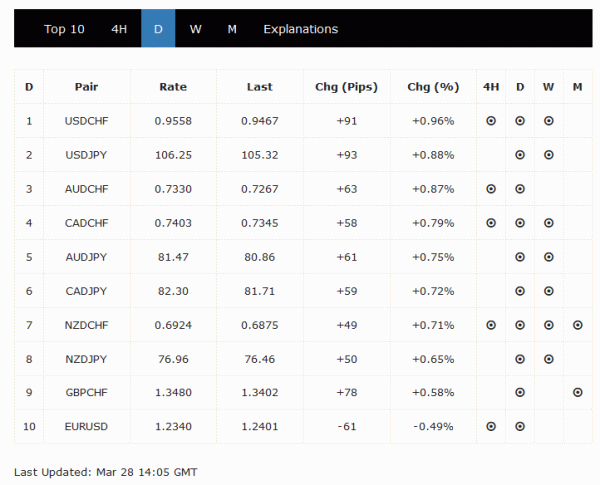Sort by Chg (Pips) column header
This screenshot has width=600, height=485.
[x=346, y=87]
